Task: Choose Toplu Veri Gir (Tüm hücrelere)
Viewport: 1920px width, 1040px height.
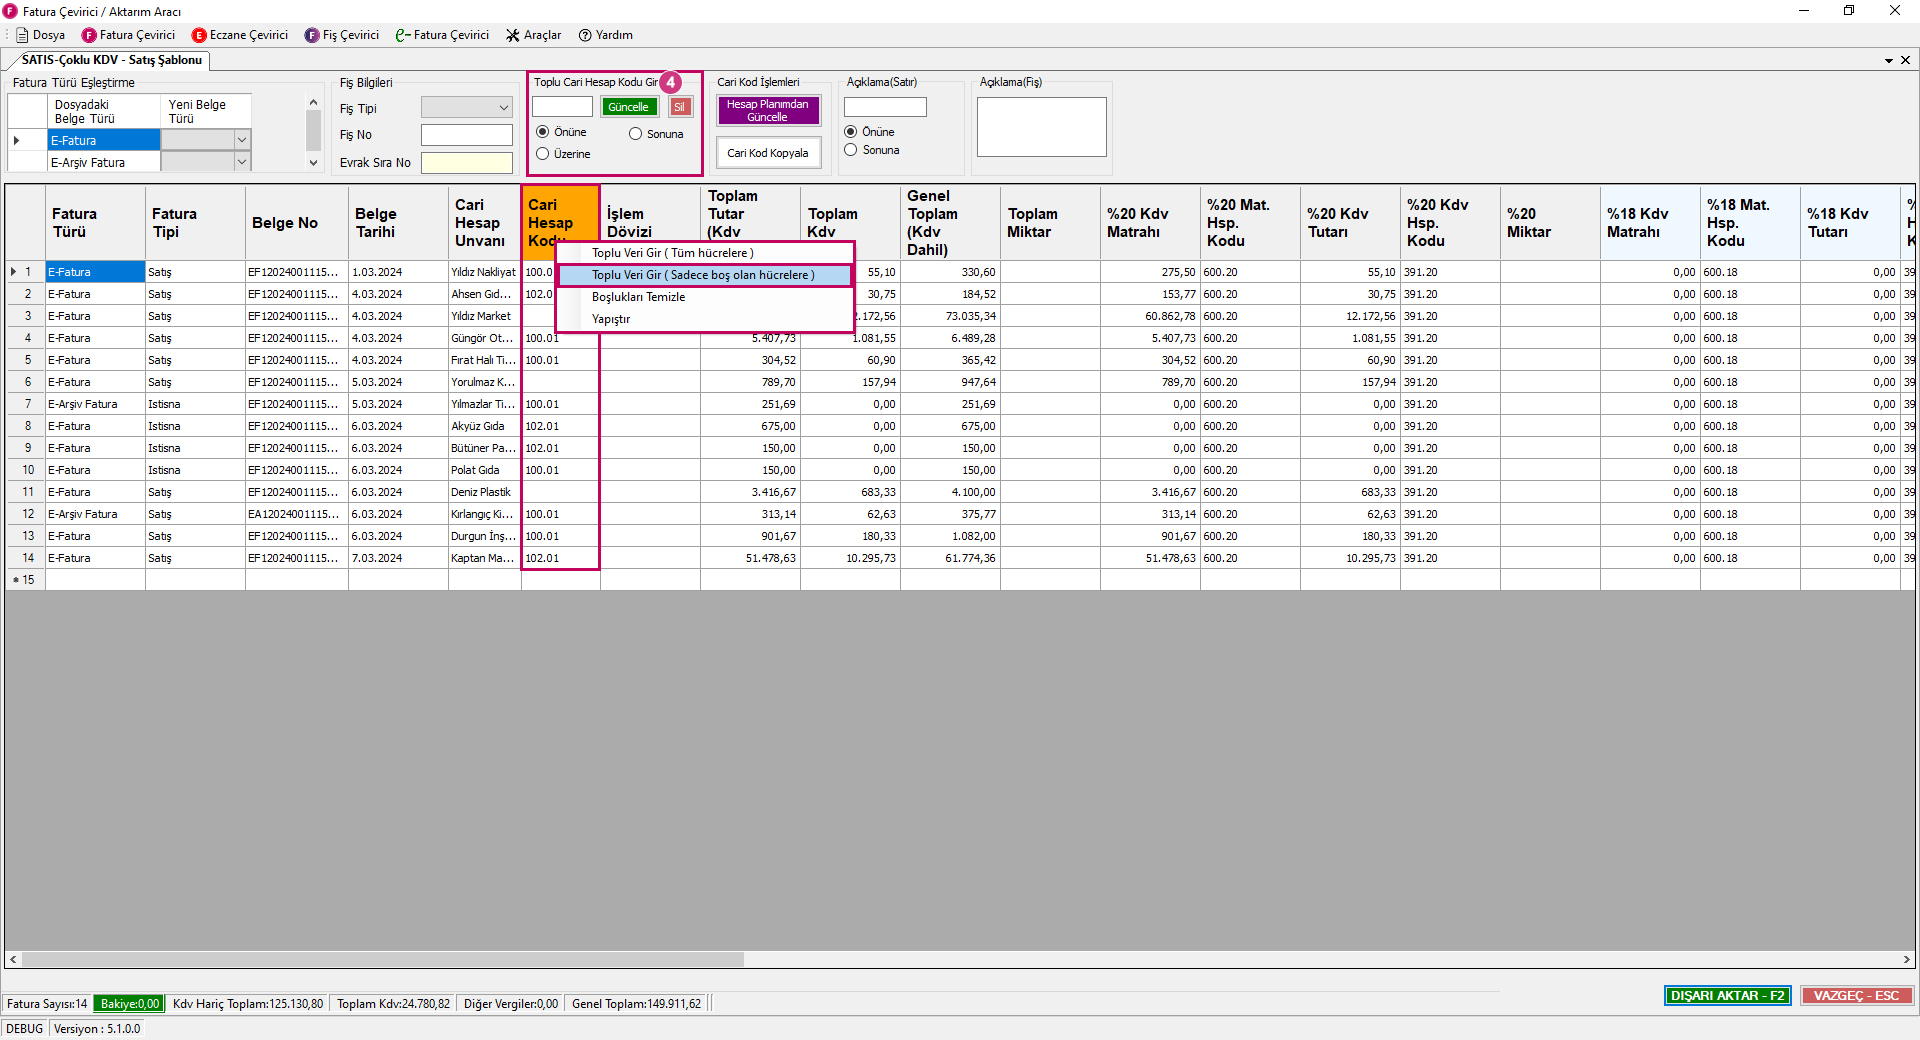Action: [672, 253]
